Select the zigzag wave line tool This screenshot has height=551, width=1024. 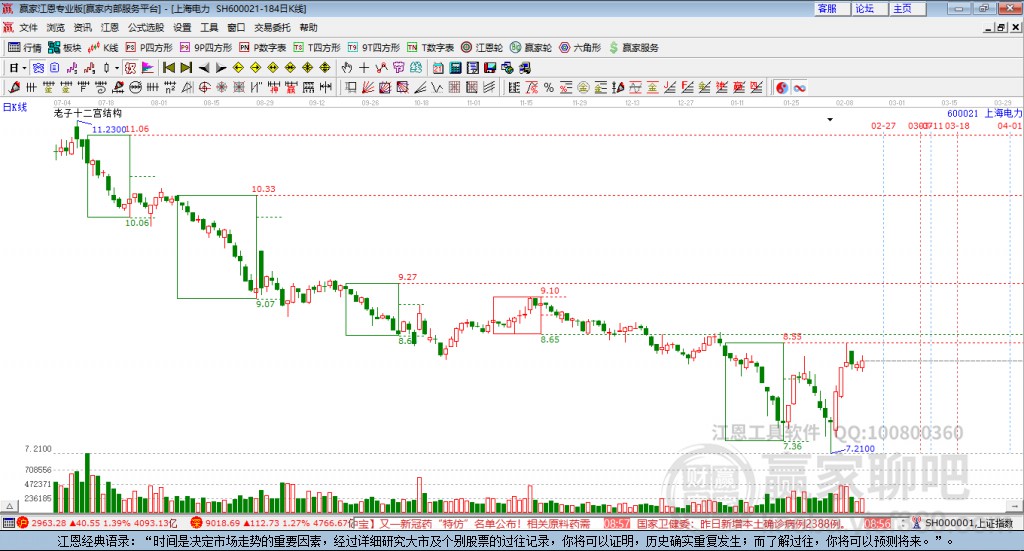437,87
